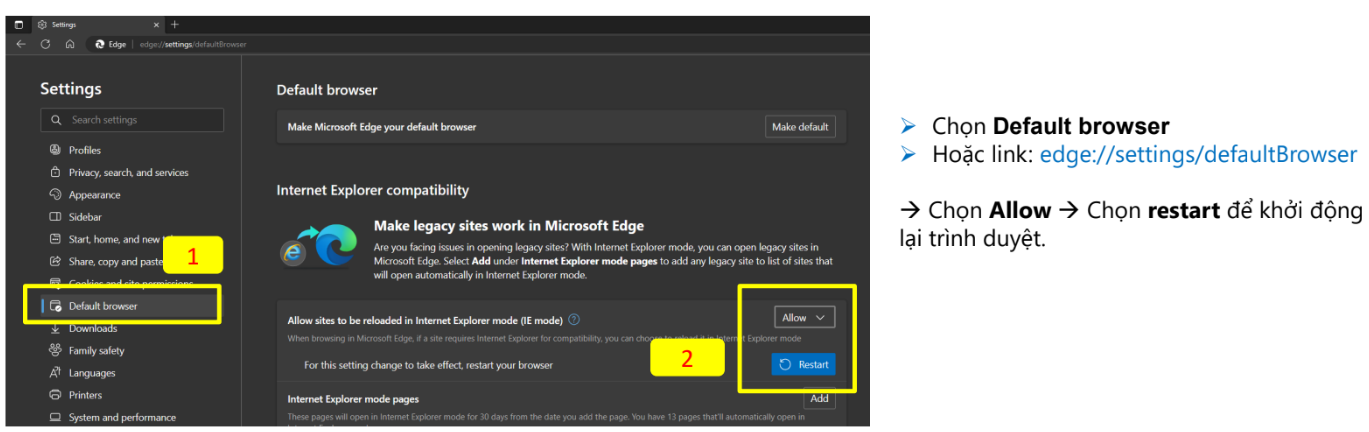Open the Home icon in toolbar
Screen dimensions: 1369x432
[70, 44]
